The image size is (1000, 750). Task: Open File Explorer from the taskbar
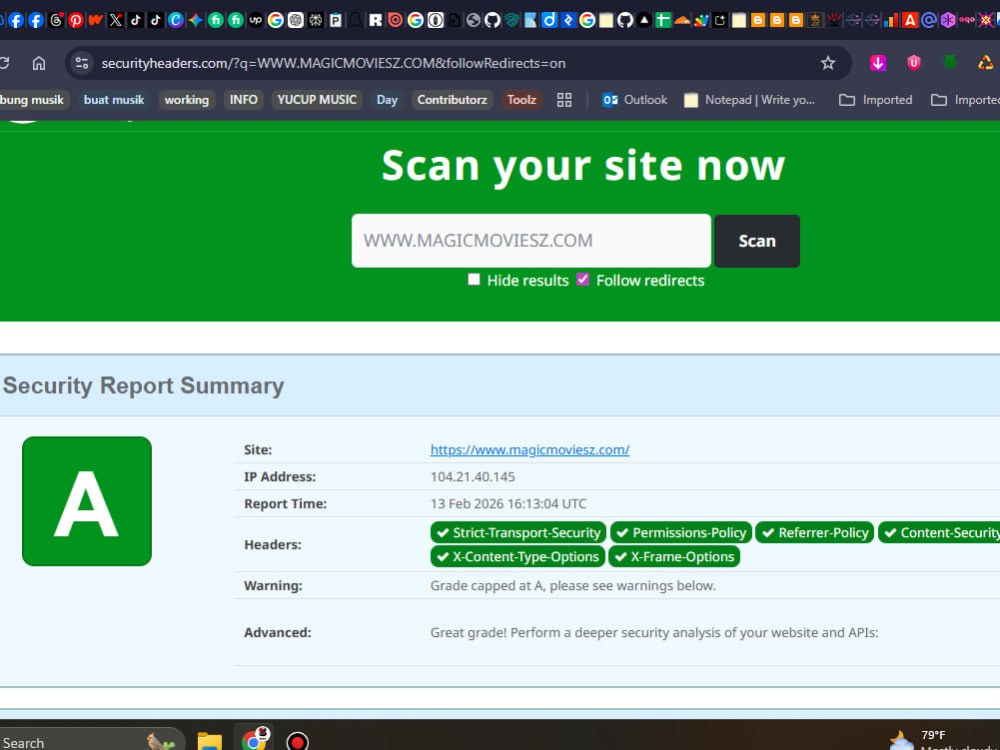210,741
